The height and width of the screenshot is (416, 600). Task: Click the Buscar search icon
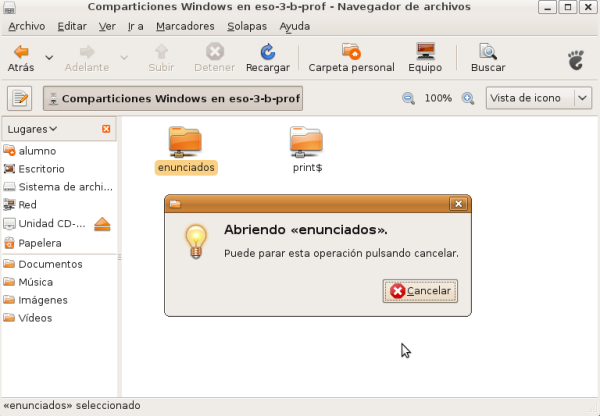(488, 51)
